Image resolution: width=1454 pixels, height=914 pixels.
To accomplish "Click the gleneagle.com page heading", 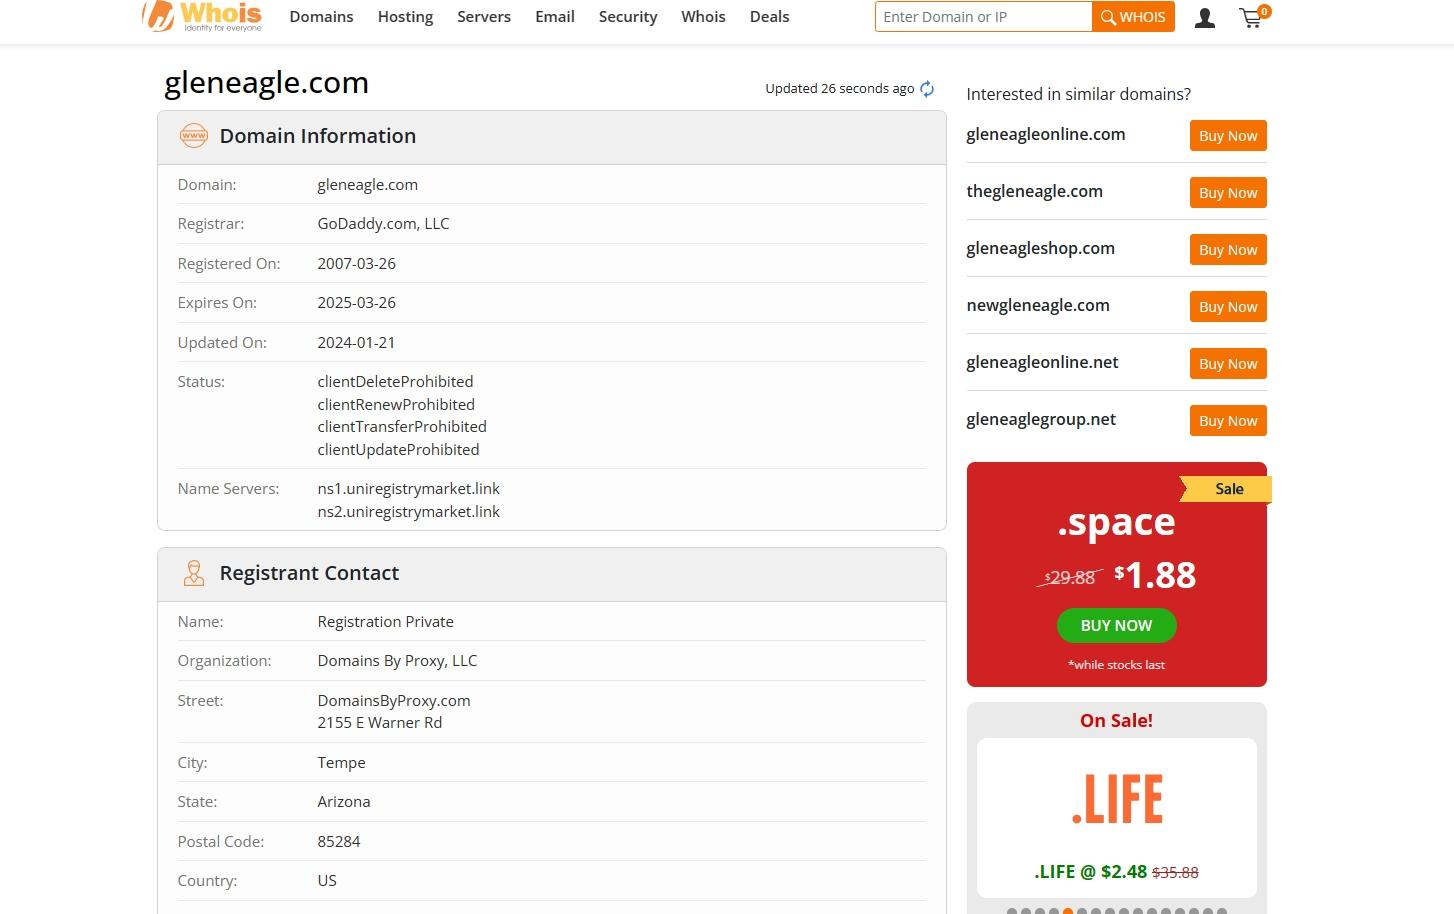I will pyautogui.click(x=266, y=83).
